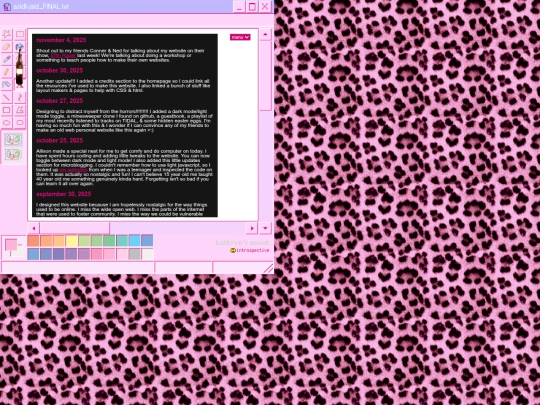Open the 'my websites' link in October 25 entry

point(73,170)
